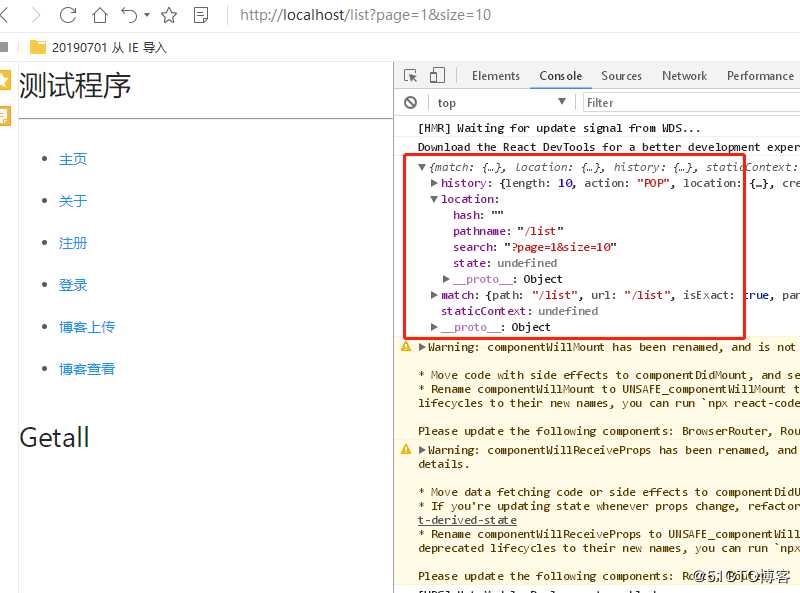Image resolution: width=800 pixels, height=593 pixels.
Task: Open reading mode note icon
Action: pyautogui.click(x=201, y=15)
